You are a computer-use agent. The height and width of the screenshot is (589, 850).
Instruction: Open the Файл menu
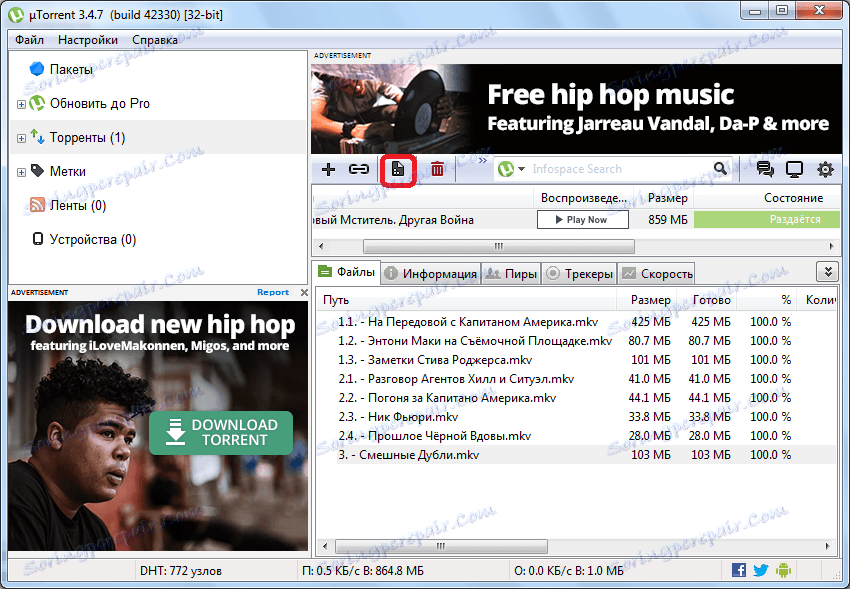pyautogui.click(x=29, y=40)
